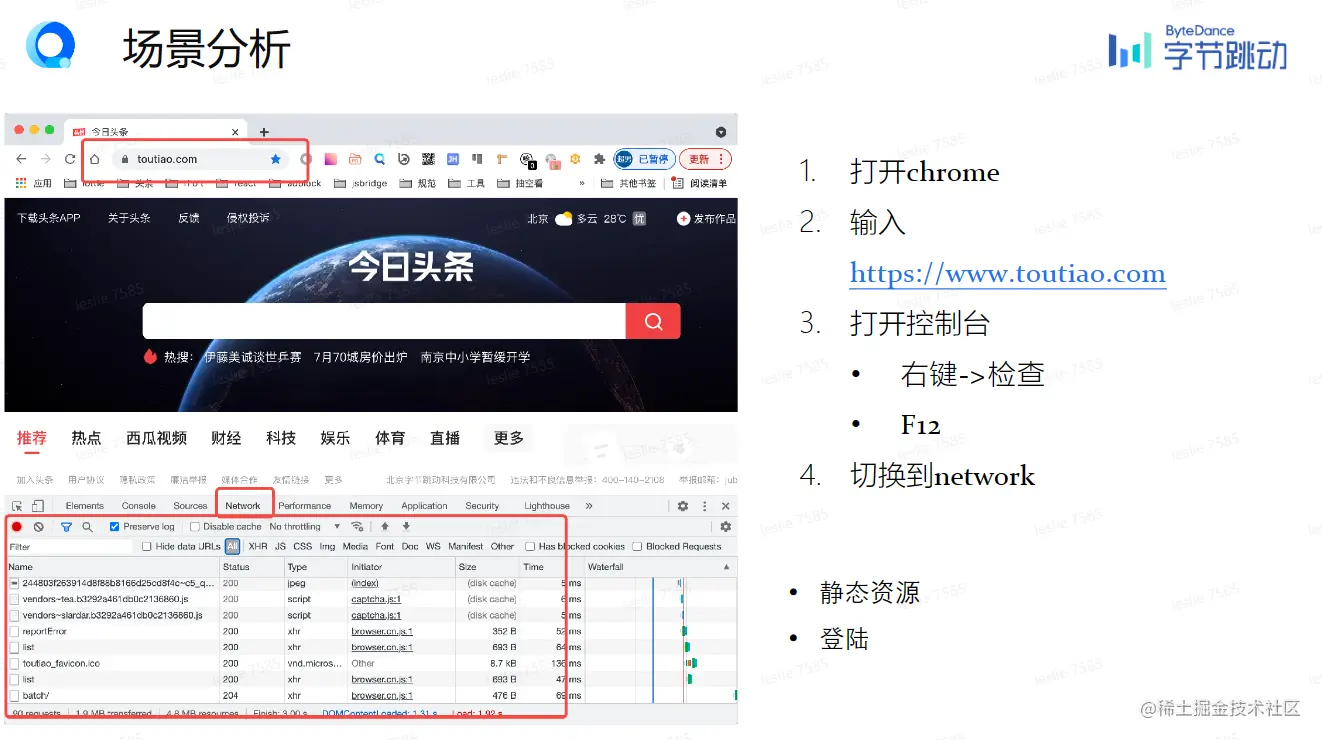Click the home icon beside the address bar
1322x740 pixels.
click(x=95, y=159)
